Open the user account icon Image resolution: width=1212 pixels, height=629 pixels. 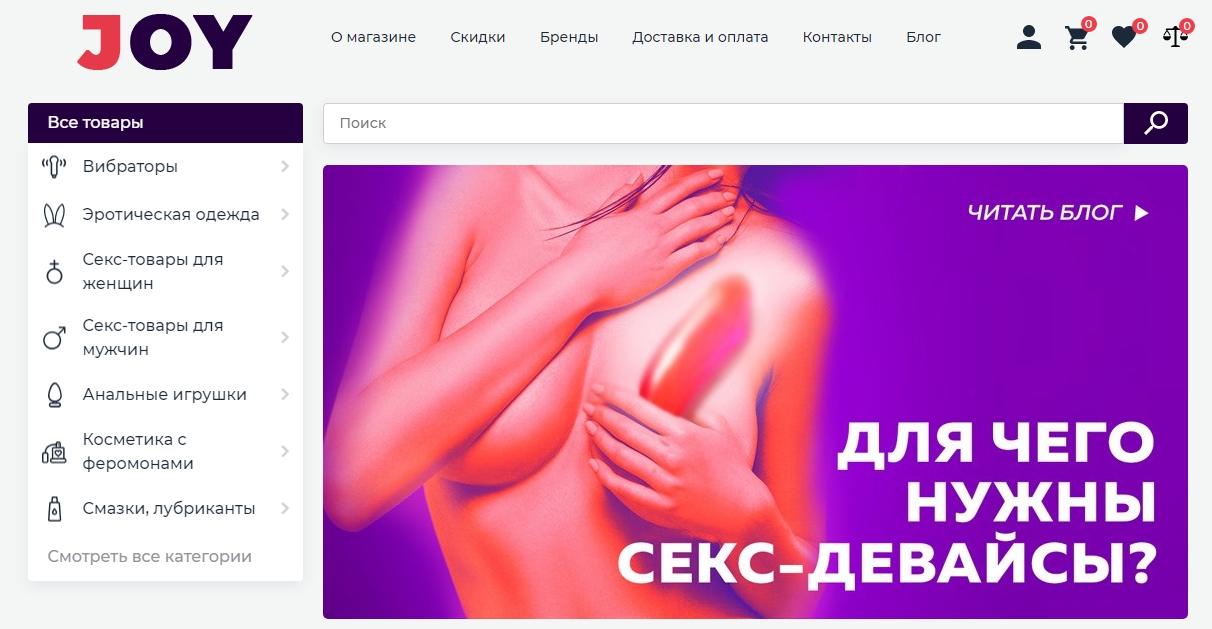point(1028,37)
